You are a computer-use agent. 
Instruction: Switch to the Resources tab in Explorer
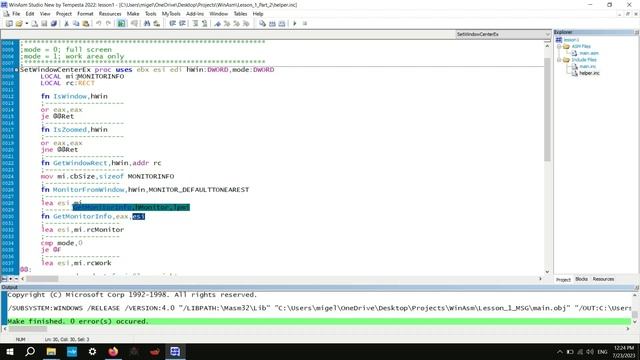(x=603, y=279)
